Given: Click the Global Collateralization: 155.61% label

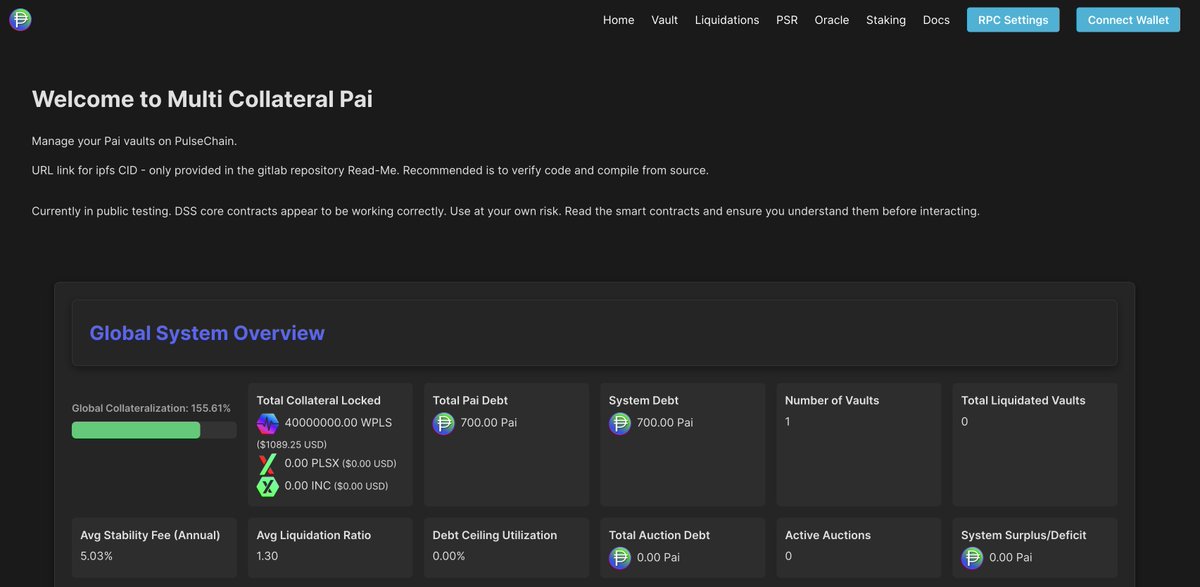Looking at the screenshot, I should [151, 408].
